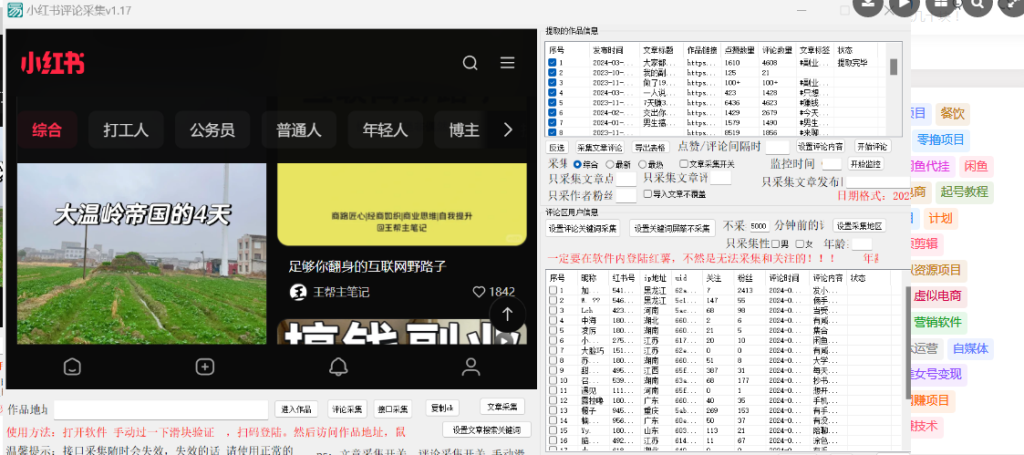1024x455 pixels.
Task: Focus the 点赞/评论间隔时 input box
Action: [777, 147]
